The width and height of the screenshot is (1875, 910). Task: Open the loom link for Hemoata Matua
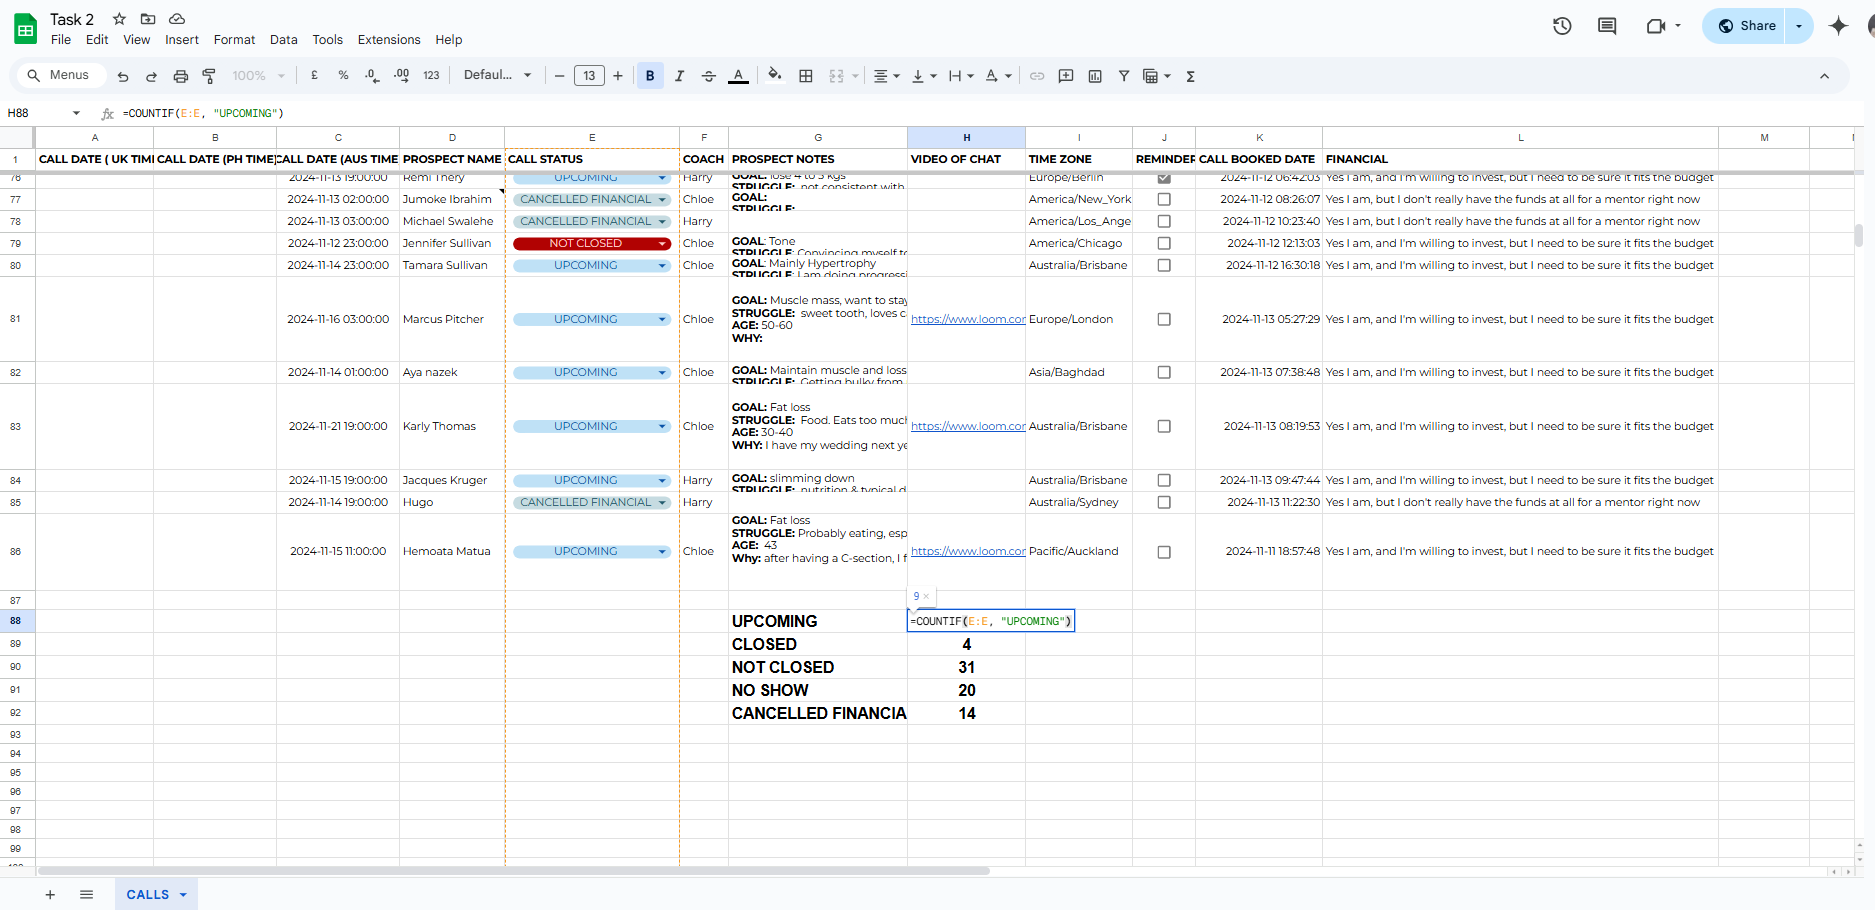(968, 551)
